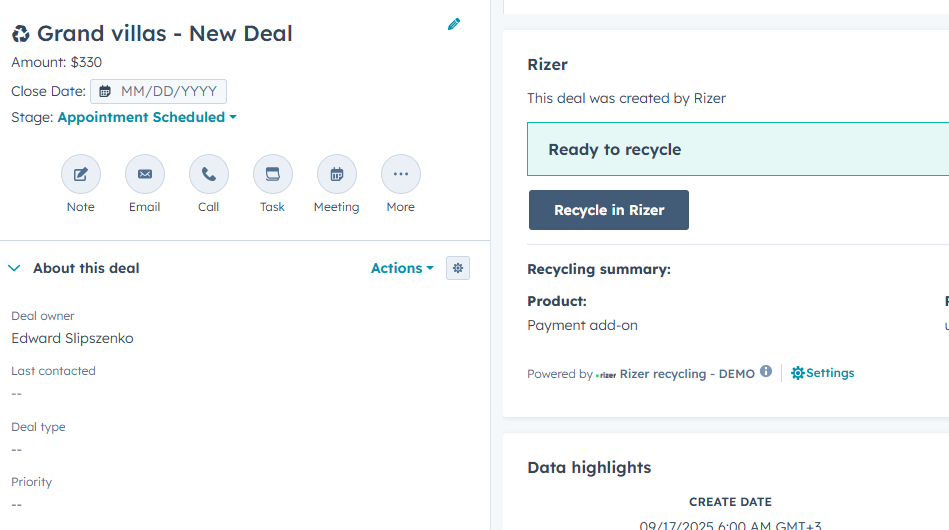
Task: Click the Deal type empty field
Action: click(17, 449)
